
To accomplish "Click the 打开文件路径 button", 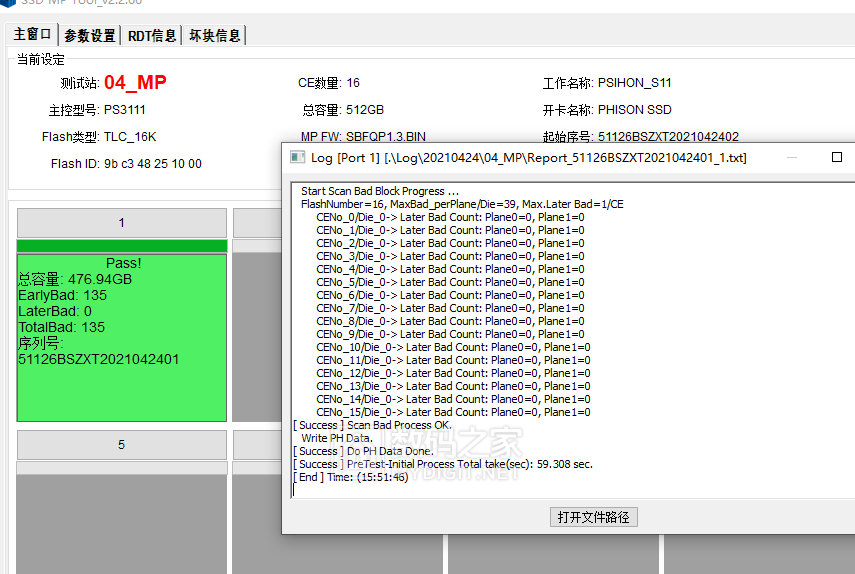I will point(594,517).
